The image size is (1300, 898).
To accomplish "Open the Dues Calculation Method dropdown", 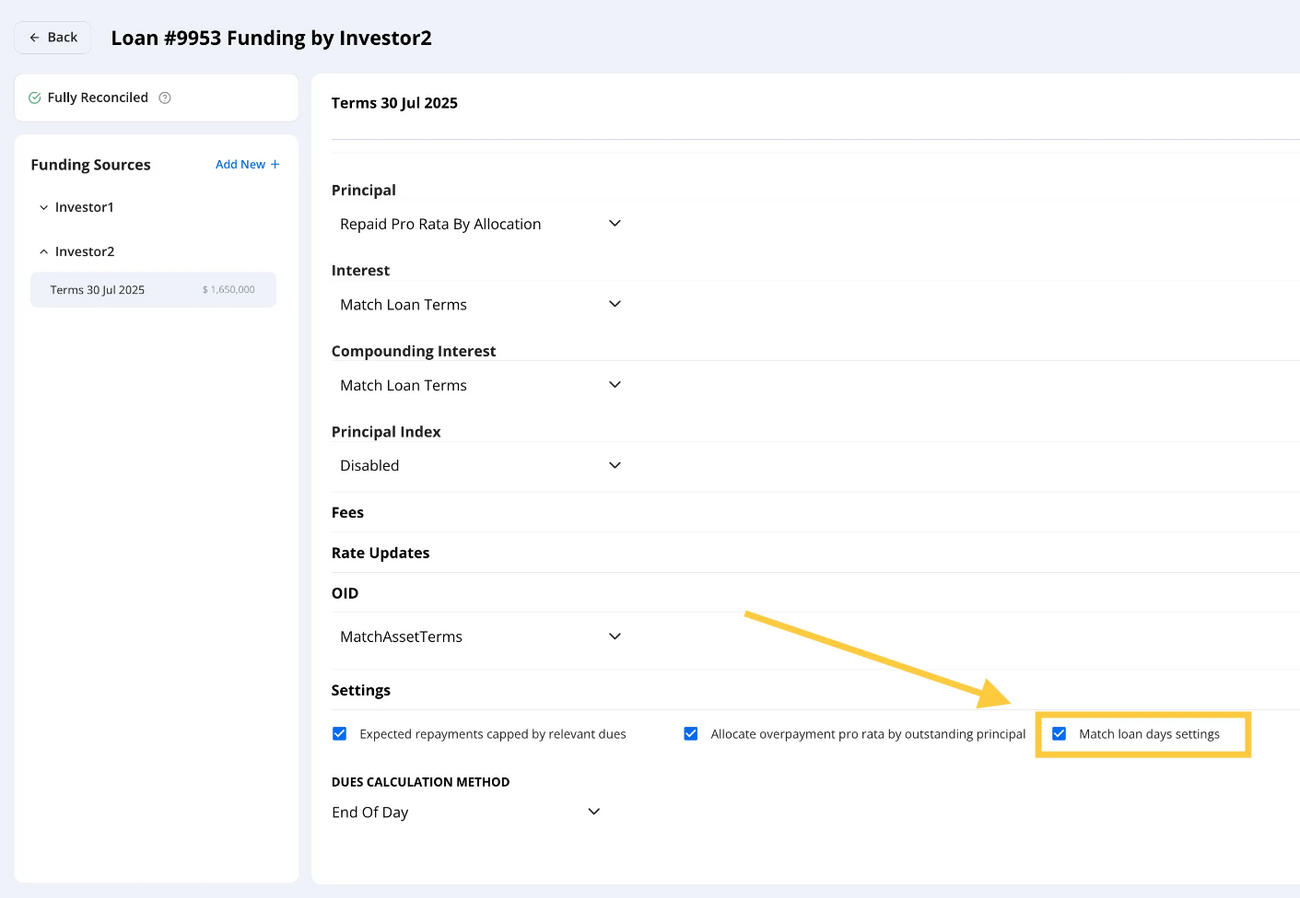I will tap(594, 812).
